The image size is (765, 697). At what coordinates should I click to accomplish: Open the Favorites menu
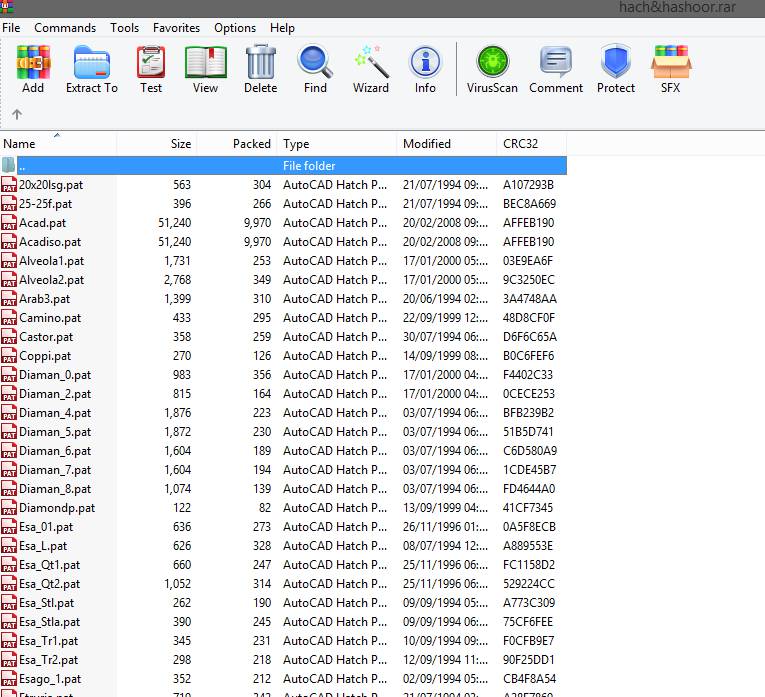coord(176,28)
